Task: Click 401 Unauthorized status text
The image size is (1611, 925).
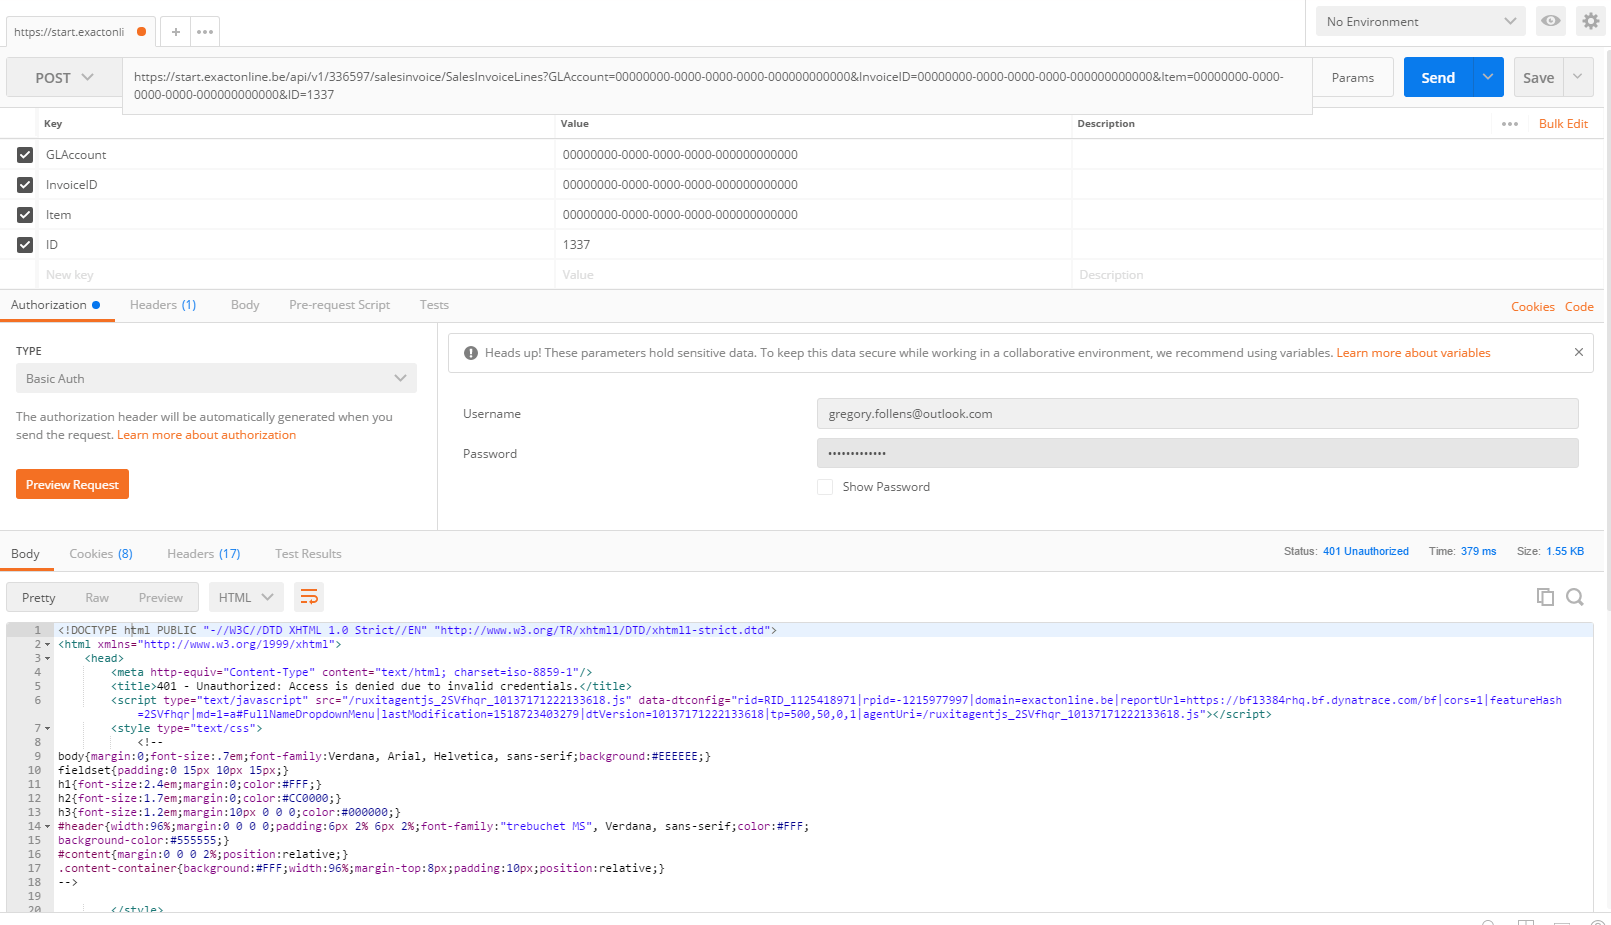Action: (x=1365, y=551)
